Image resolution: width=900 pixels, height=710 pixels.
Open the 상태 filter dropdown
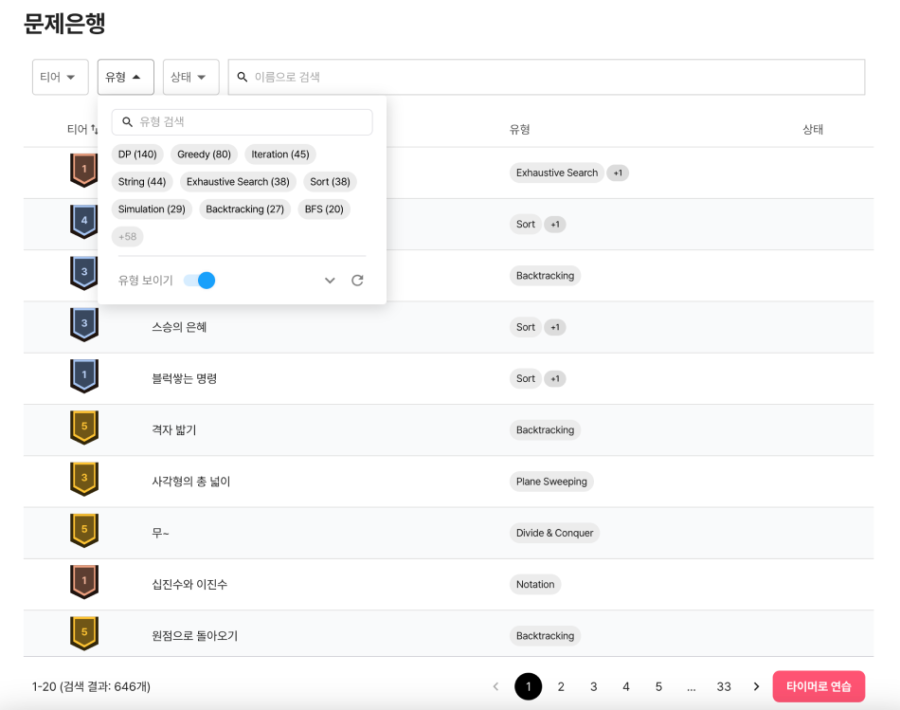tap(191, 77)
